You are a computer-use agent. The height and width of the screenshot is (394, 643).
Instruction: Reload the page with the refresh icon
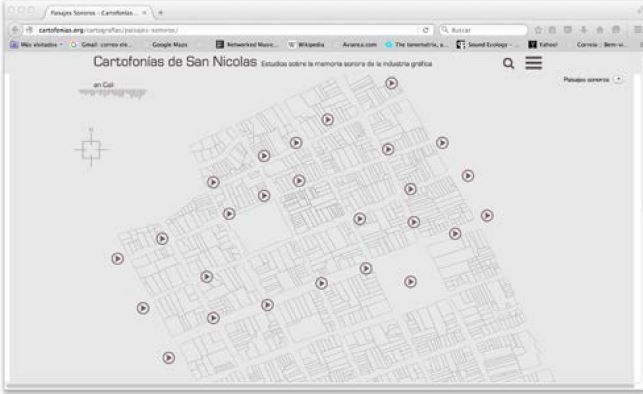(426, 30)
